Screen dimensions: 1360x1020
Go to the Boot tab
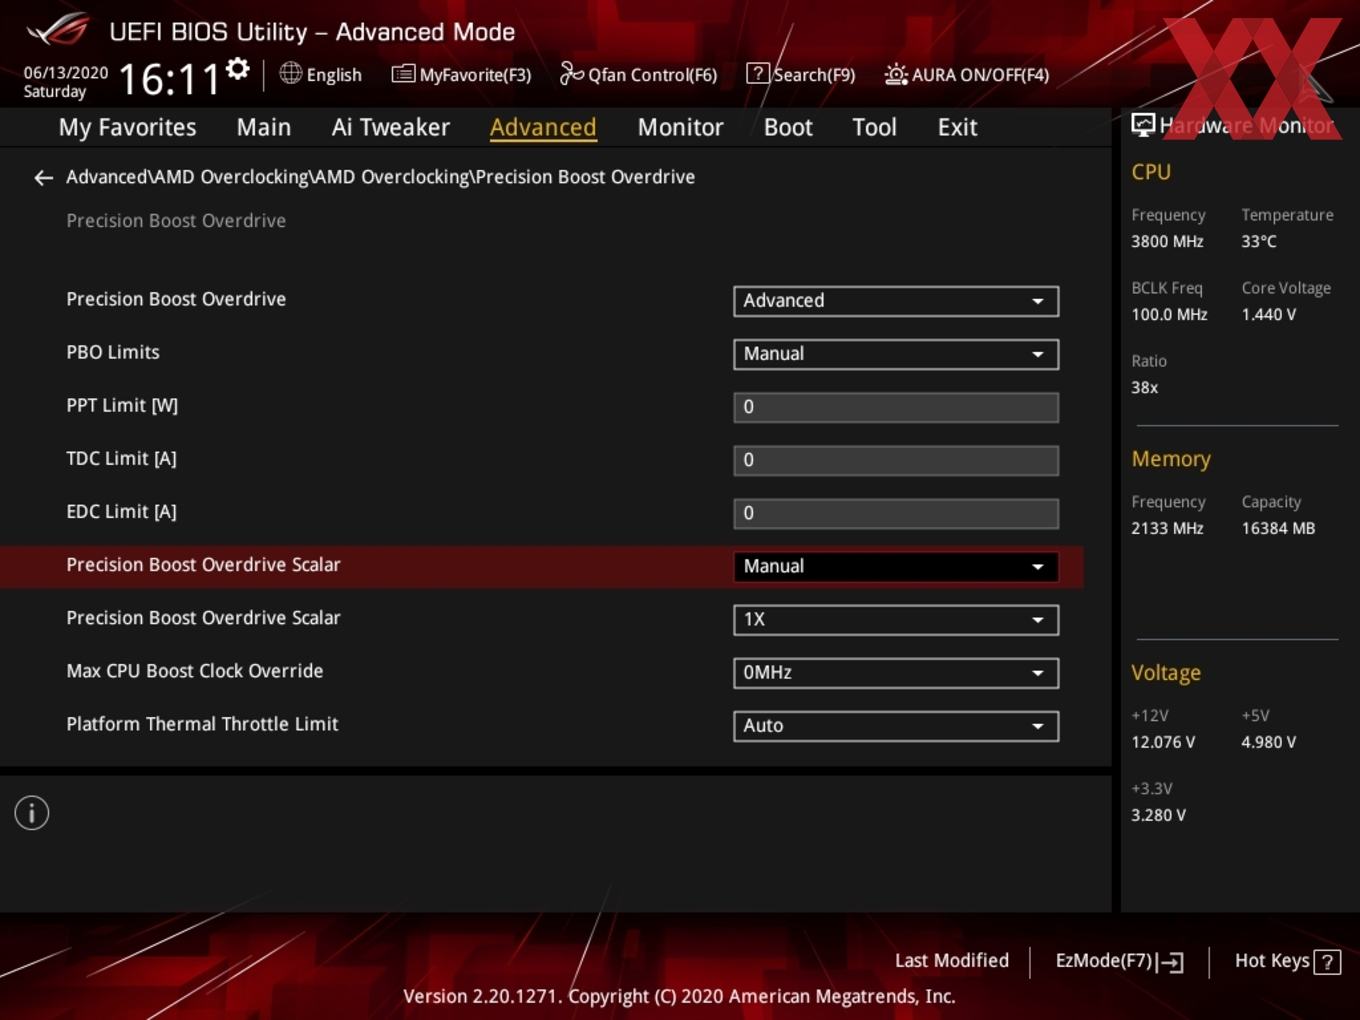(788, 127)
